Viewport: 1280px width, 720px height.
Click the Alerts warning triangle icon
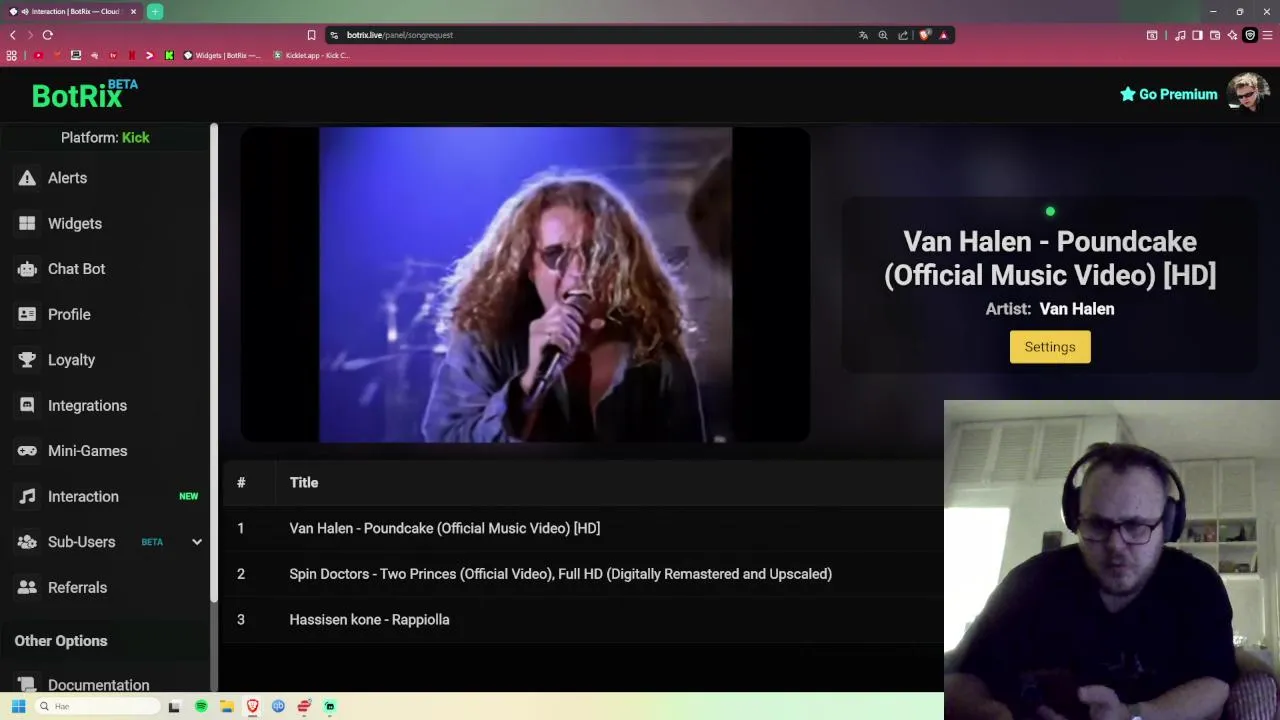click(27, 178)
